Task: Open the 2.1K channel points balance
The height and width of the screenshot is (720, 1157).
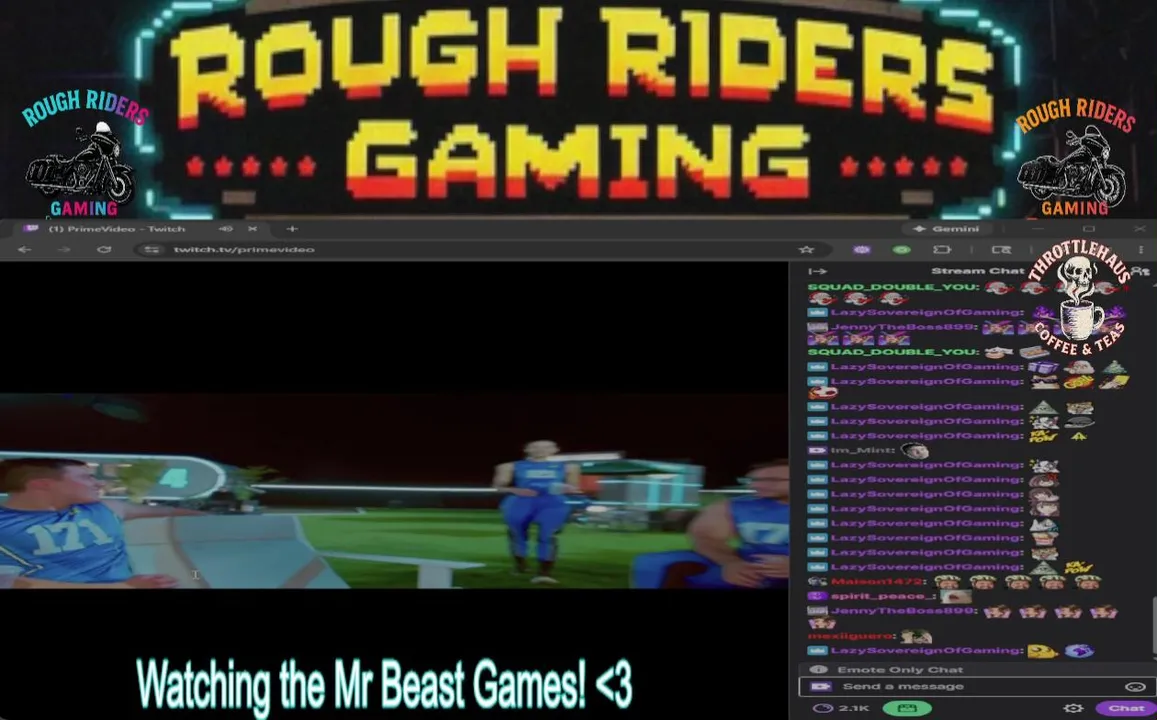Action: [841, 708]
